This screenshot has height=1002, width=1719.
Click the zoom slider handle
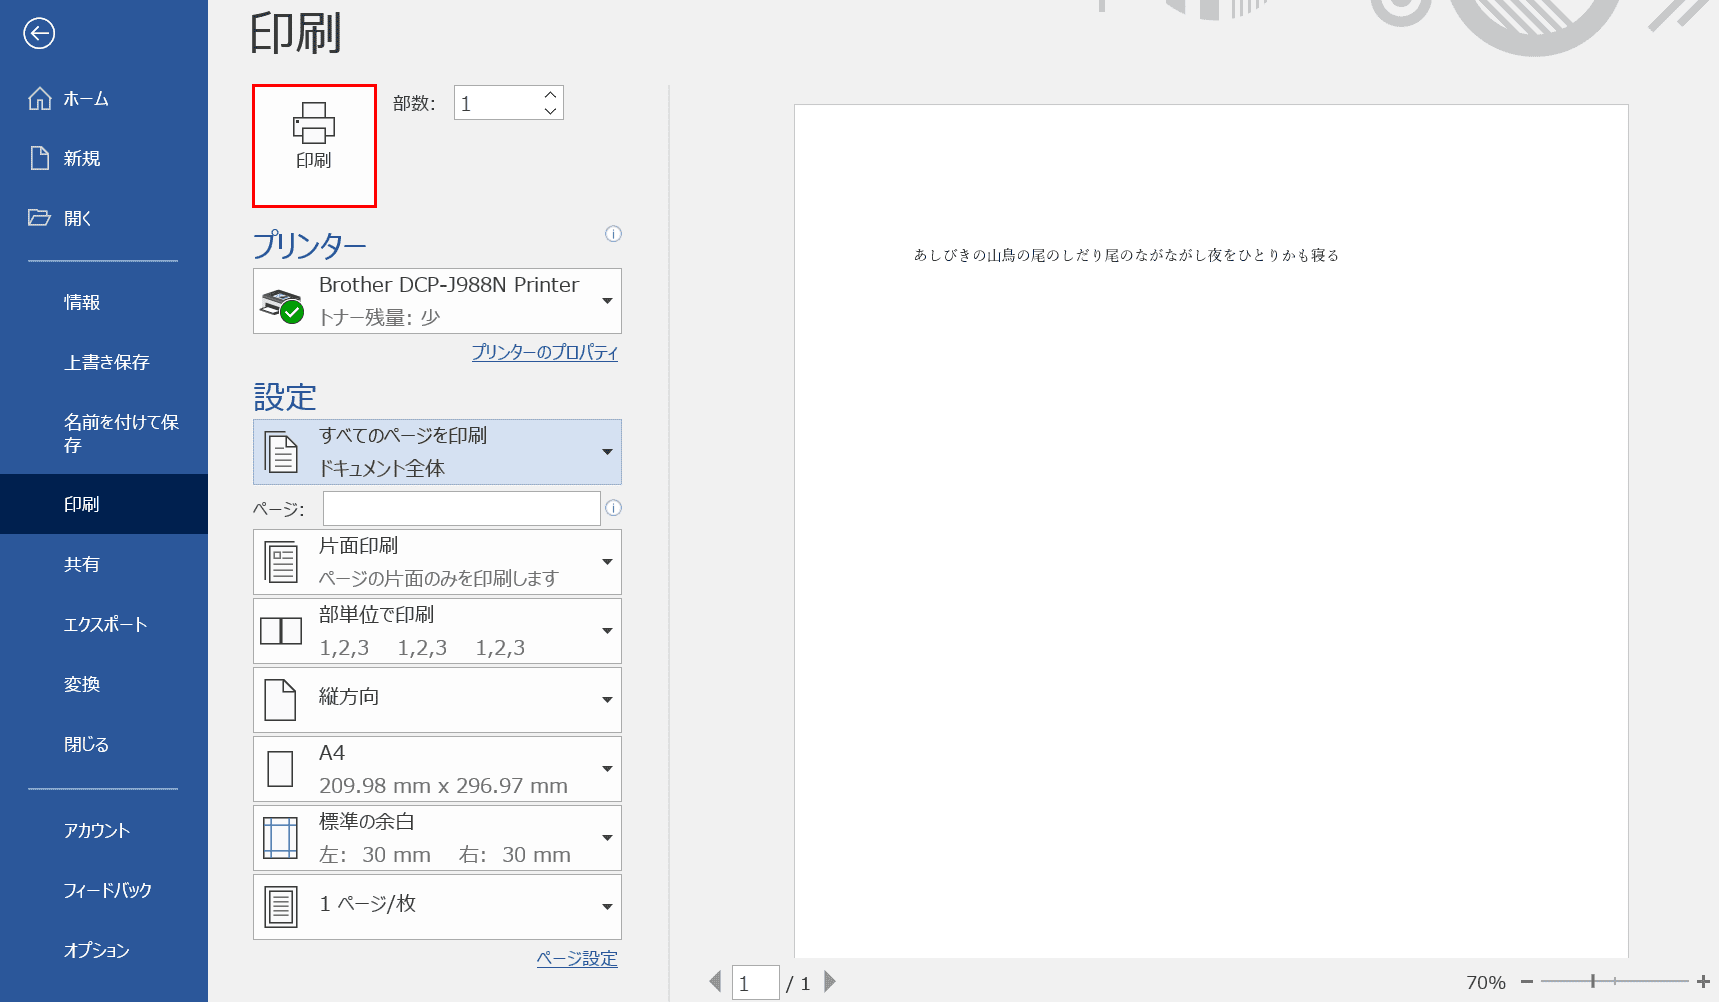pyautogui.click(x=1593, y=982)
